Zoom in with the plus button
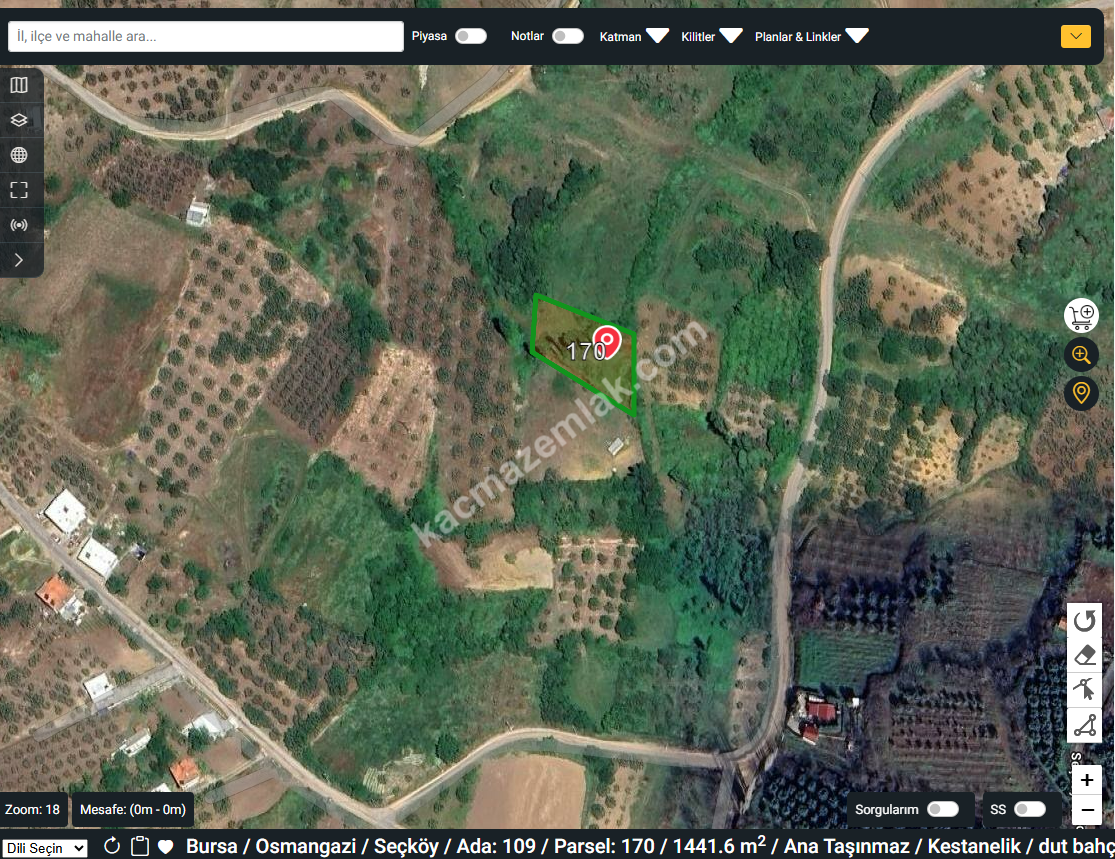This screenshot has width=1115, height=859. pos(1086,780)
